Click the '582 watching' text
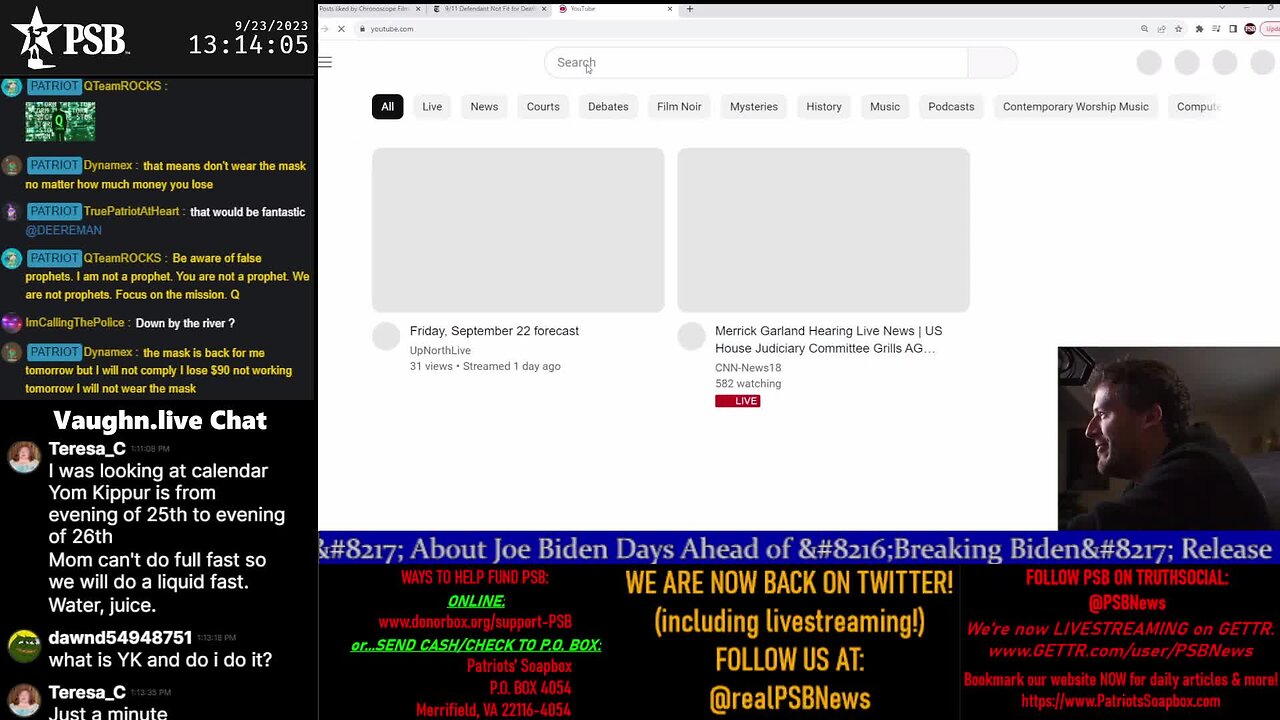1280x720 pixels. tap(748, 384)
